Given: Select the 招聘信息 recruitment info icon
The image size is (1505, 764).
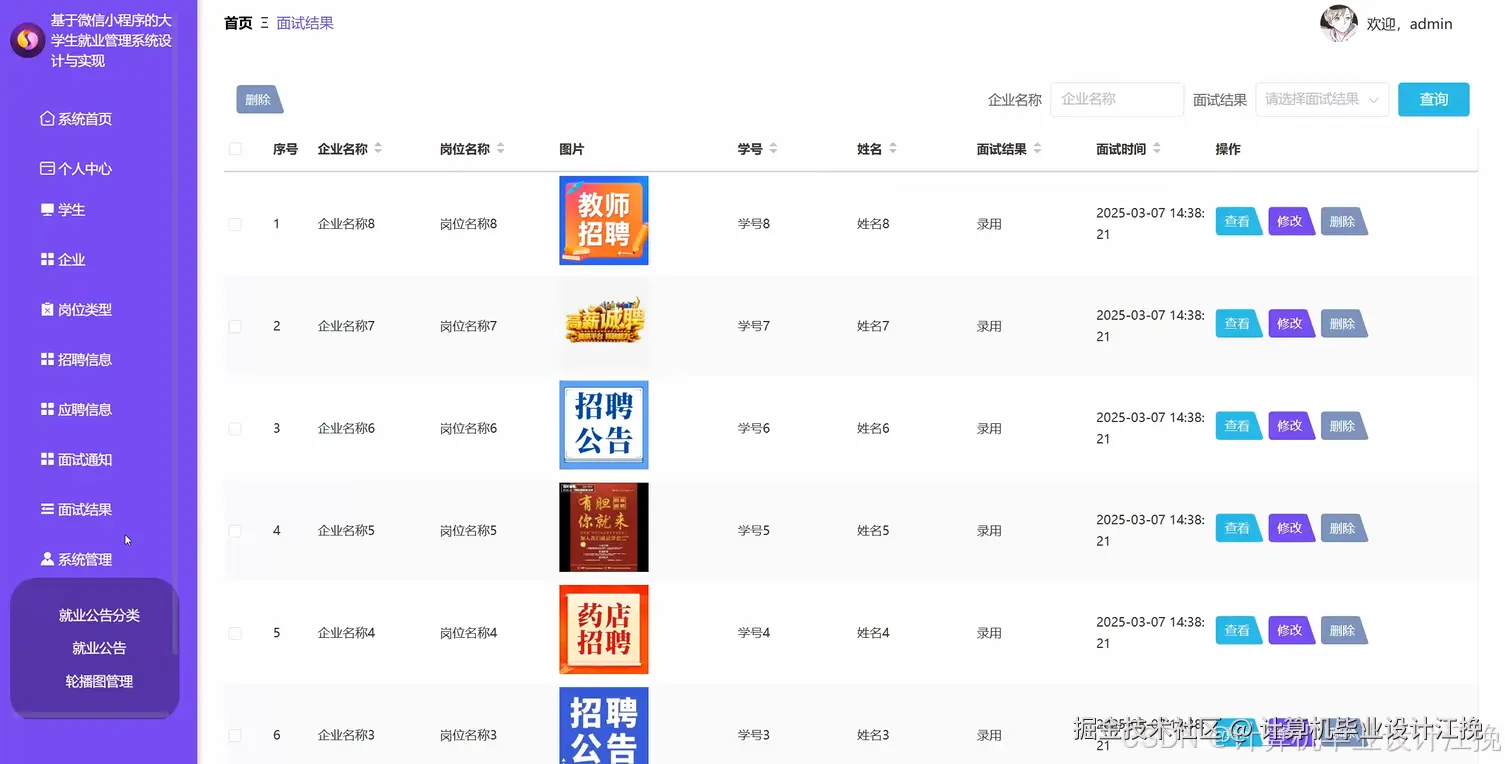Looking at the screenshot, I should tap(45, 359).
